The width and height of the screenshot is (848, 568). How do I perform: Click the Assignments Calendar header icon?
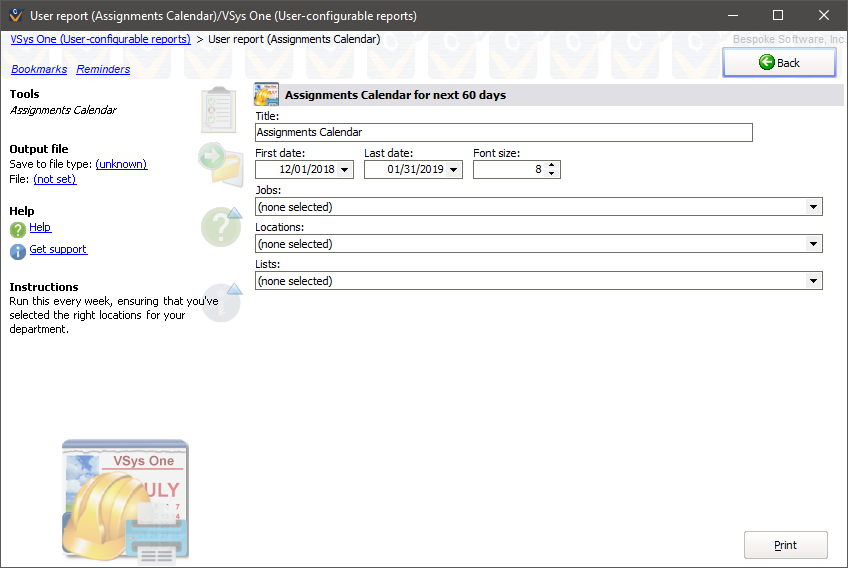tap(267, 94)
